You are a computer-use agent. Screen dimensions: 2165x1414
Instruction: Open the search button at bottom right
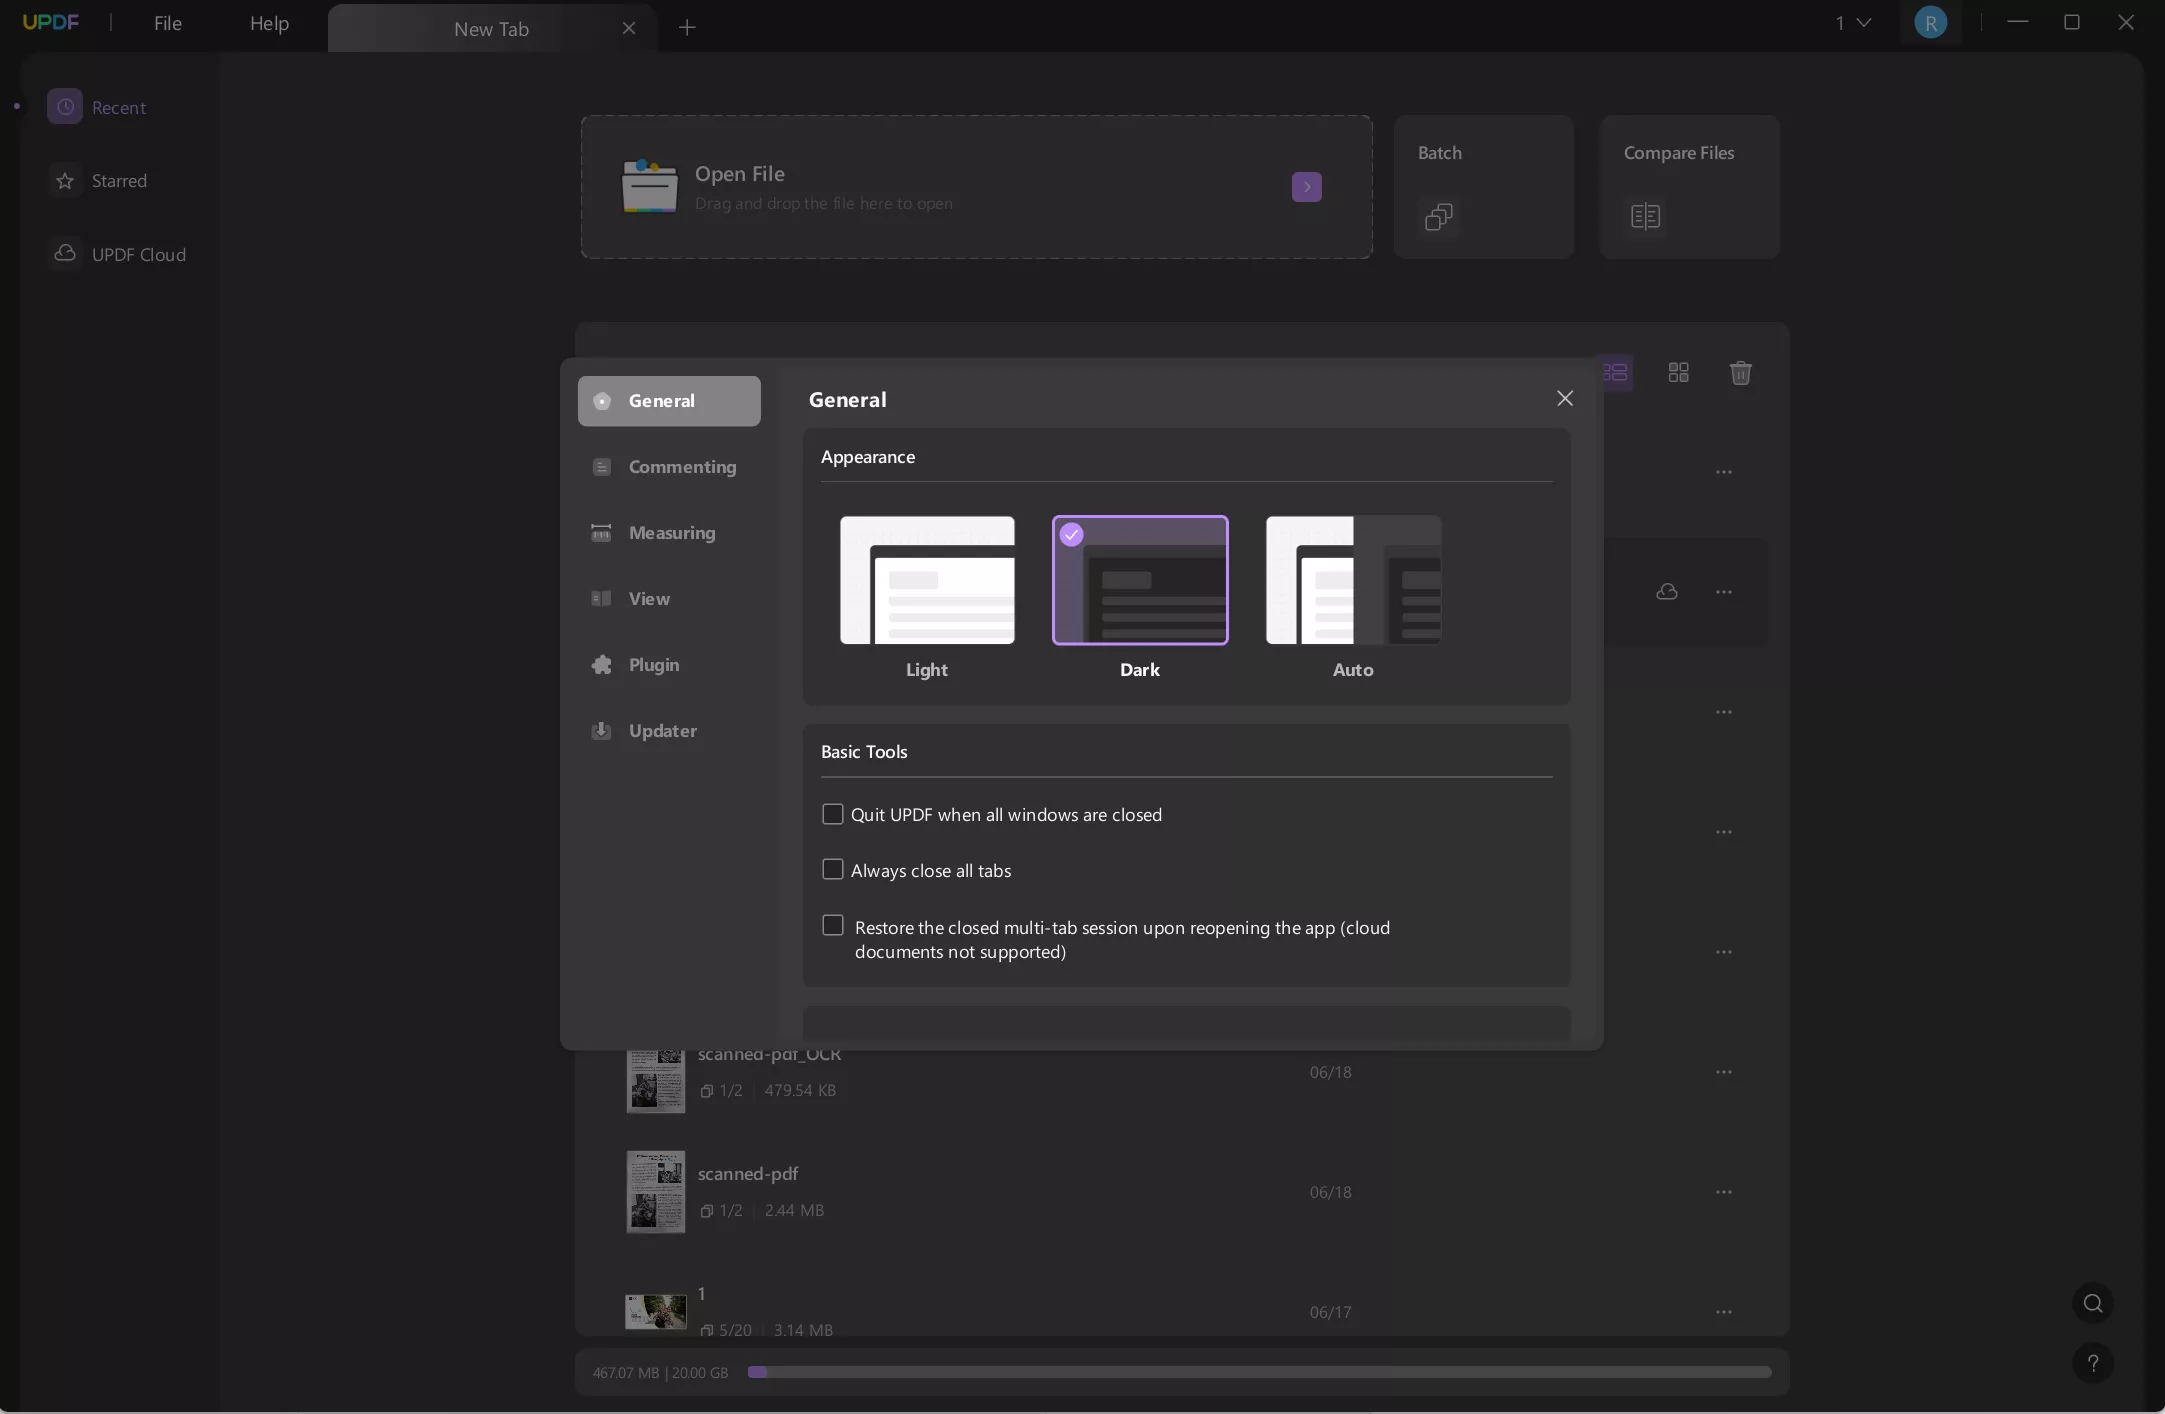pos(2093,1303)
